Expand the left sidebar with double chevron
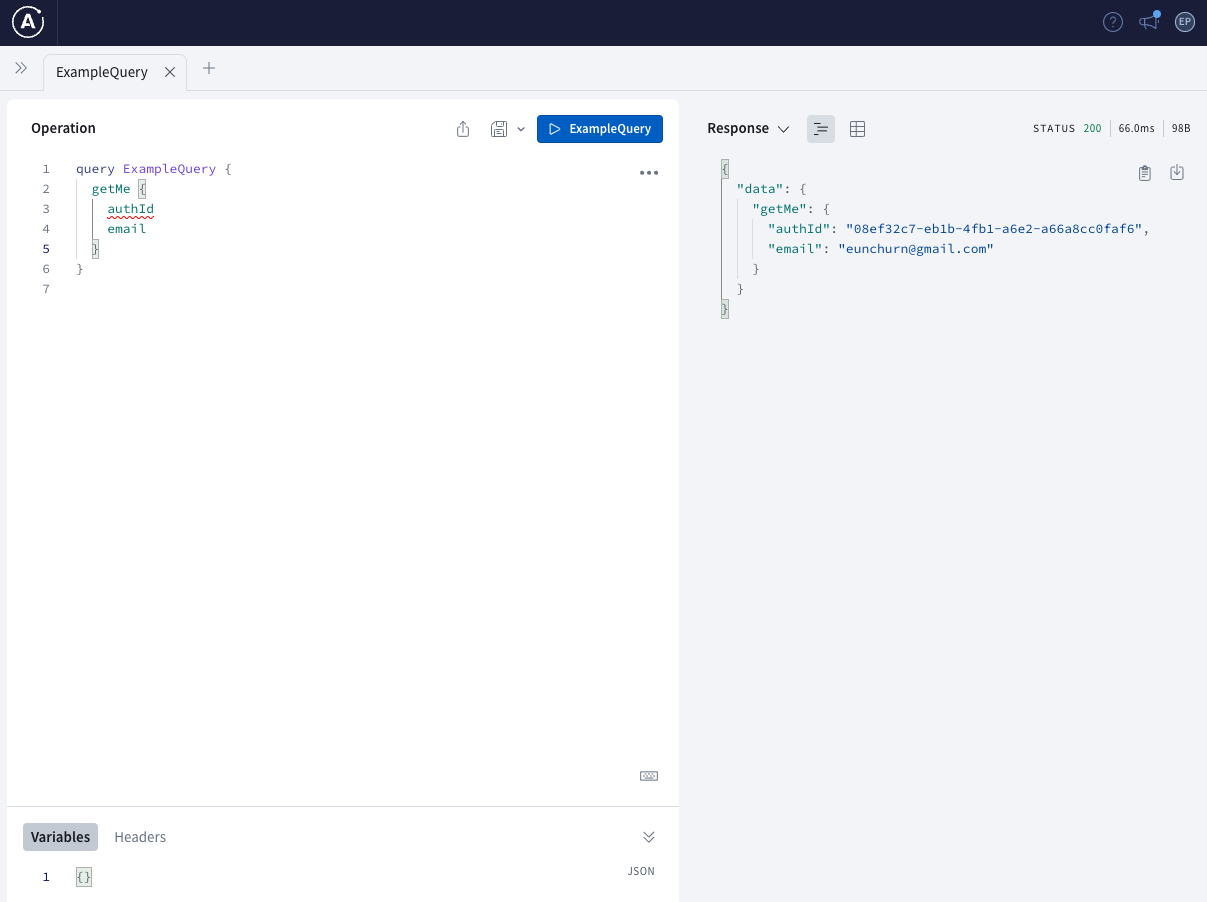Image resolution: width=1207 pixels, height=902 pixels. (21, 68)
